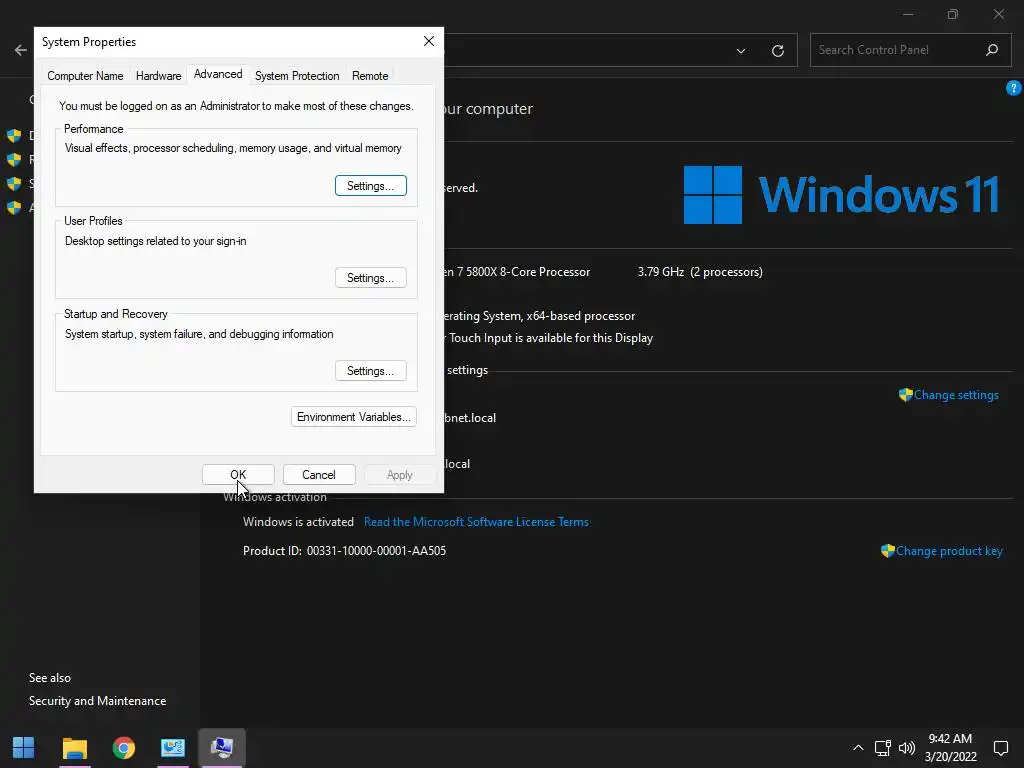This screenshot has width=1024, height=768.
Task: Click the third shield icon in sidebar
Action: click(14, 184)
